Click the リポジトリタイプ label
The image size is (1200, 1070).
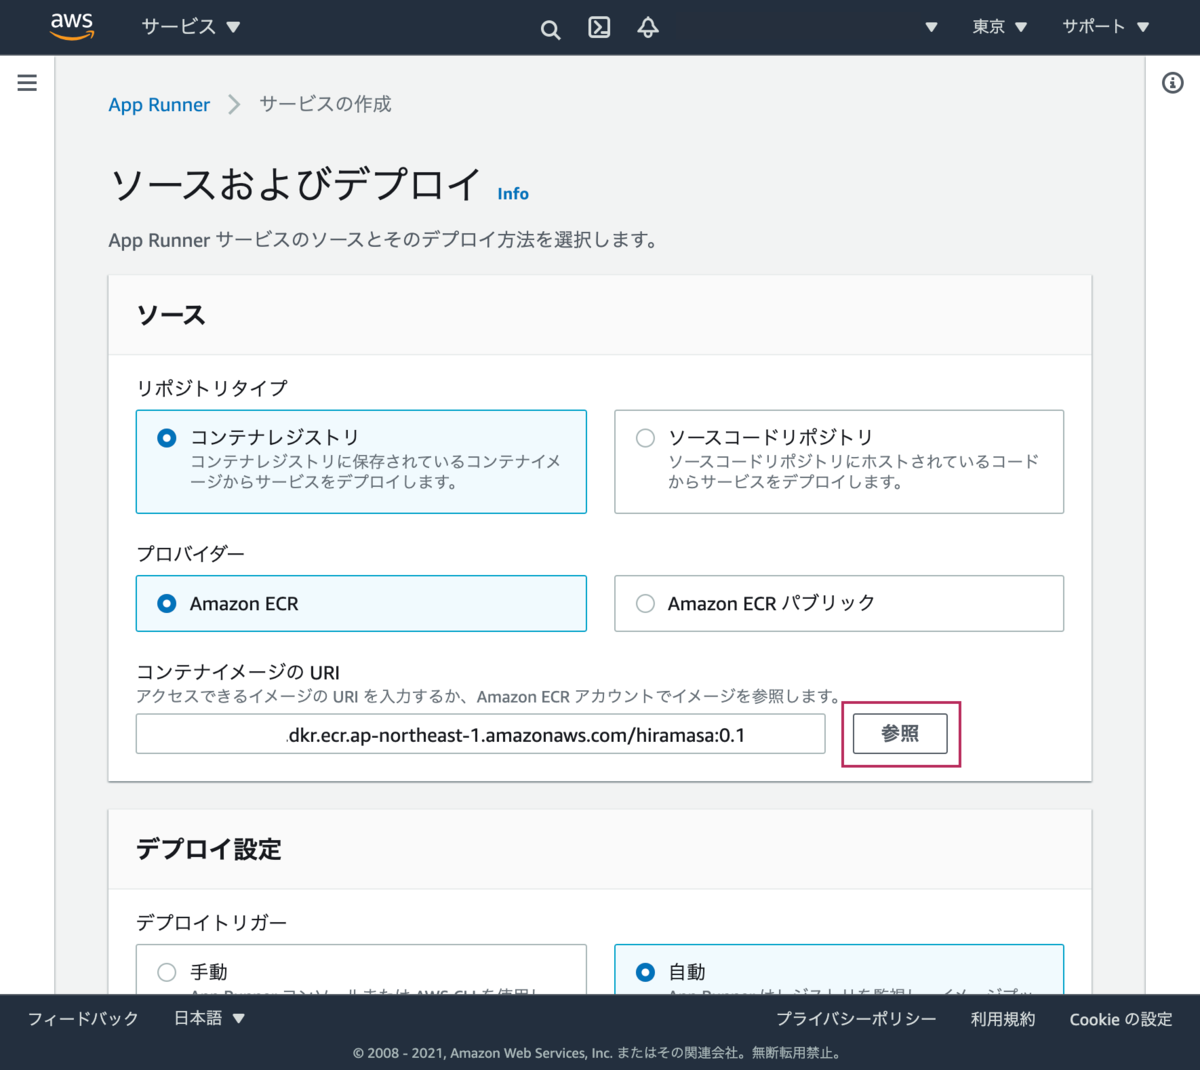[x=212, y=388]
